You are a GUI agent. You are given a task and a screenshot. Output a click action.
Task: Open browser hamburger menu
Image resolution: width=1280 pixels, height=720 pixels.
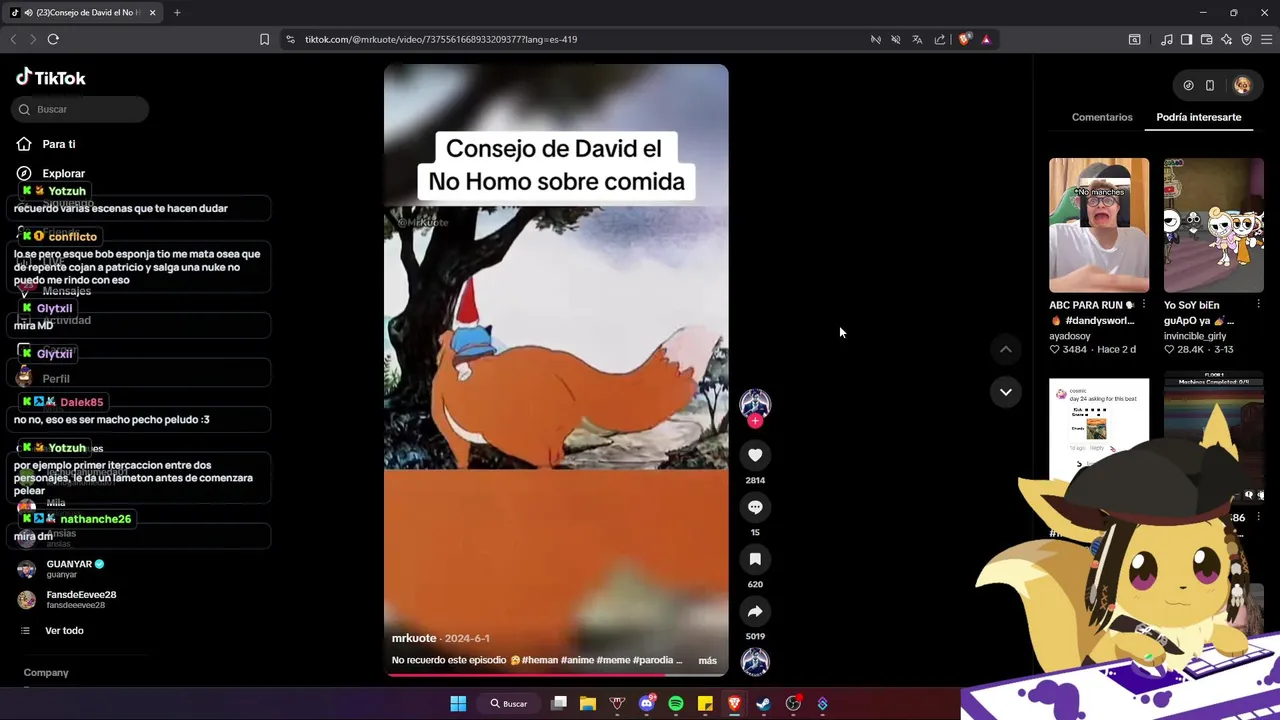pyautogui.click(x=1267, y=39)
